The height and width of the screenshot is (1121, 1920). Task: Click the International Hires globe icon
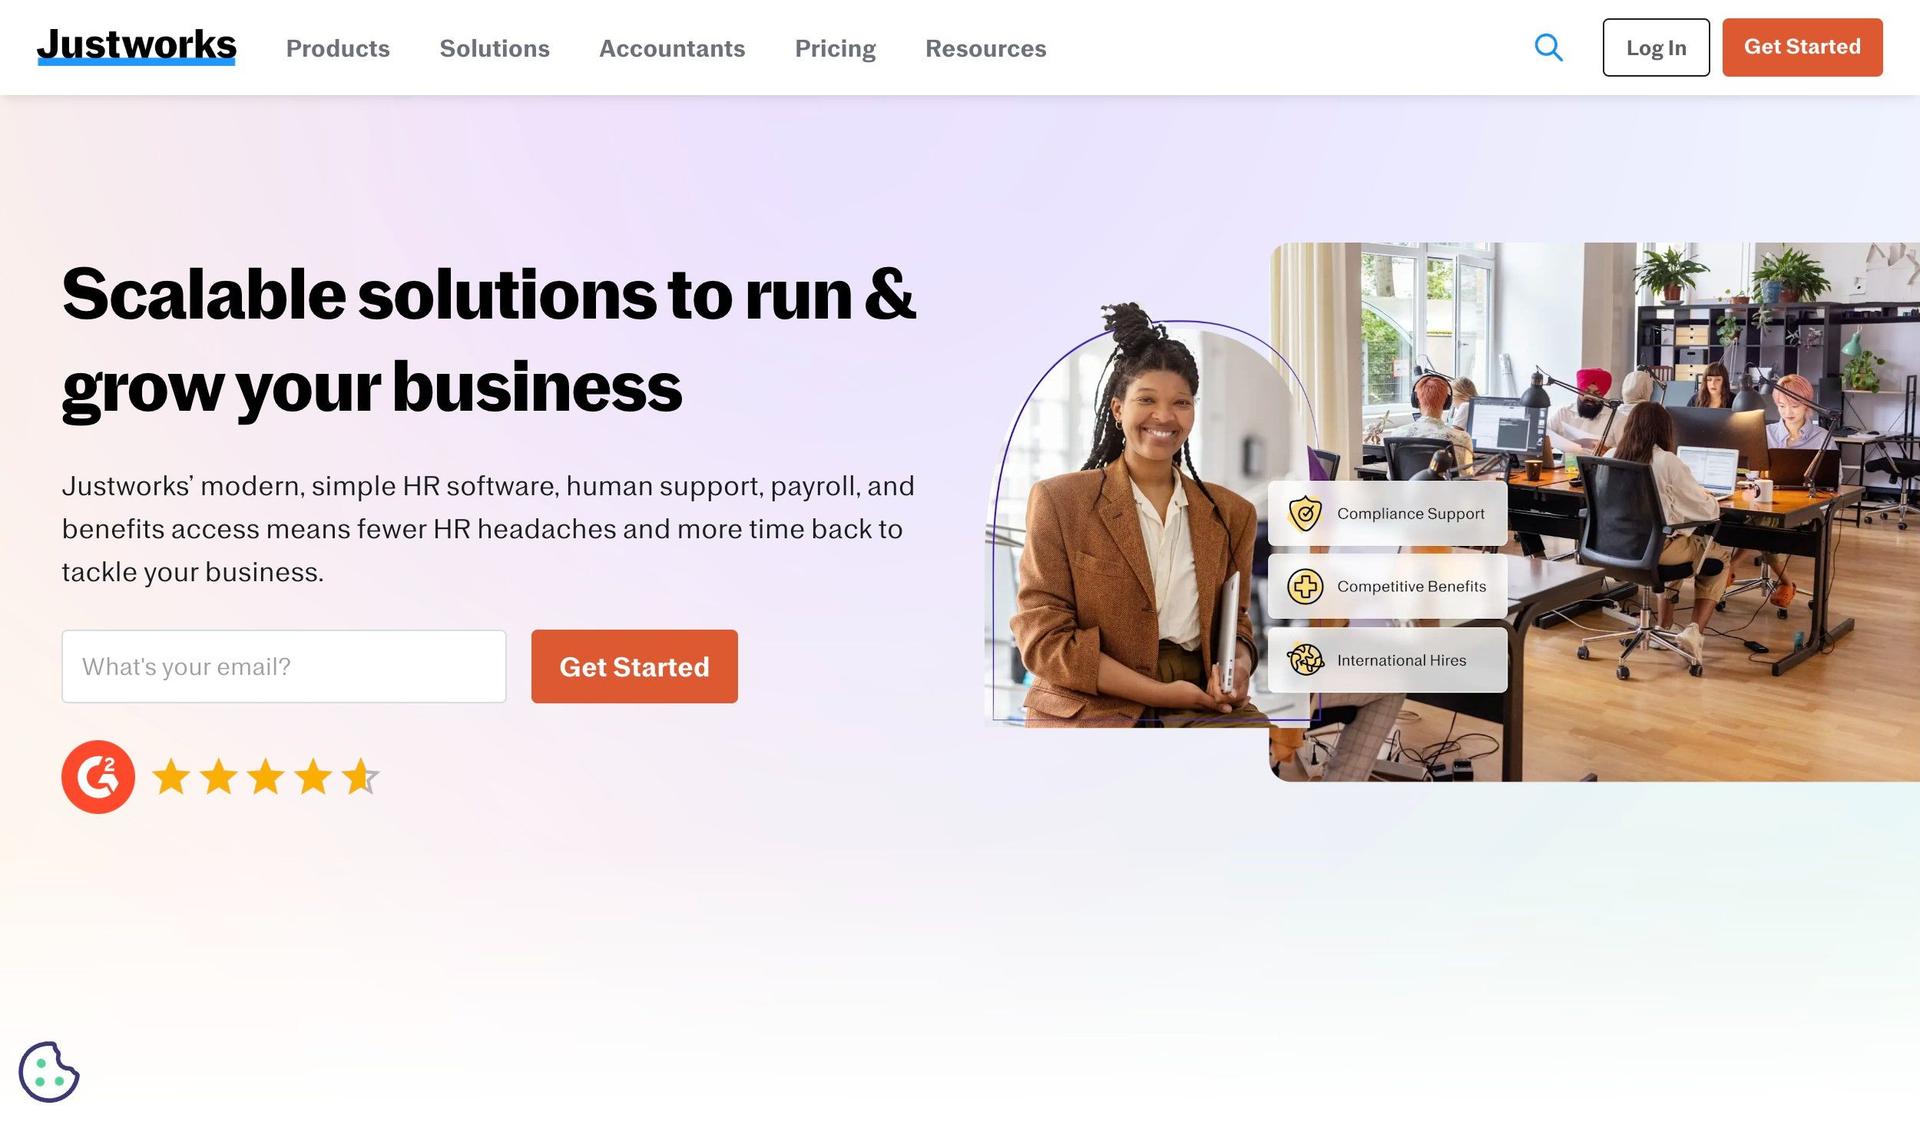[x=1305, y=660]
